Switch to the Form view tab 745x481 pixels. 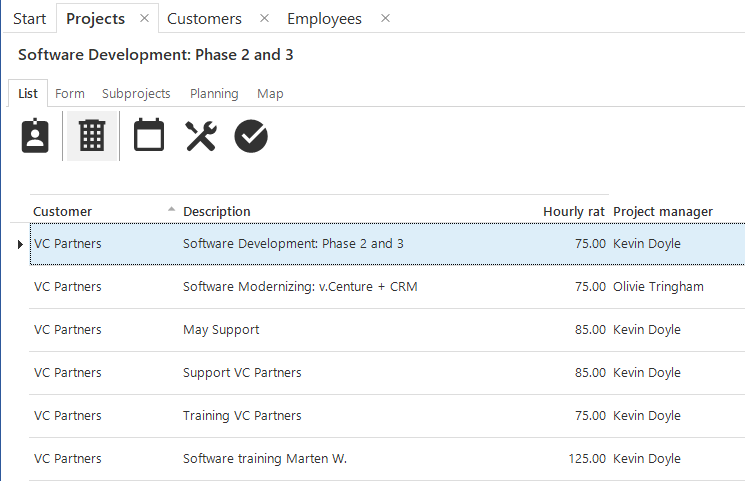pyautogui.click(x=70, y=93)
